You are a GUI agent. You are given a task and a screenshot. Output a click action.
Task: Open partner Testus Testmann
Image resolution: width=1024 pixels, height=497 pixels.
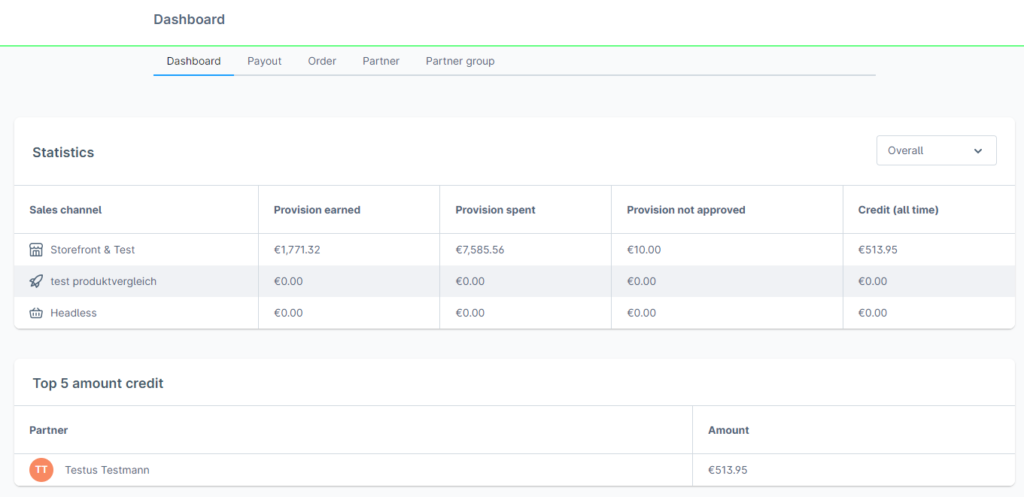pos(107,470)
